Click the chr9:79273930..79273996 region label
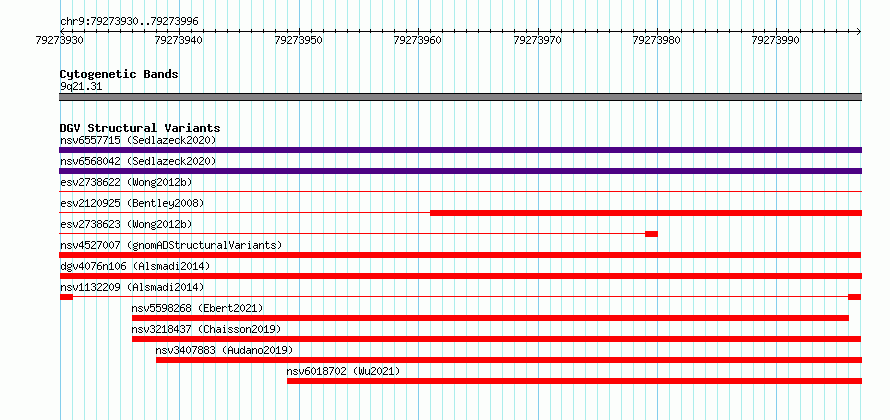This screenshot has height=420, width=890. 129,22
